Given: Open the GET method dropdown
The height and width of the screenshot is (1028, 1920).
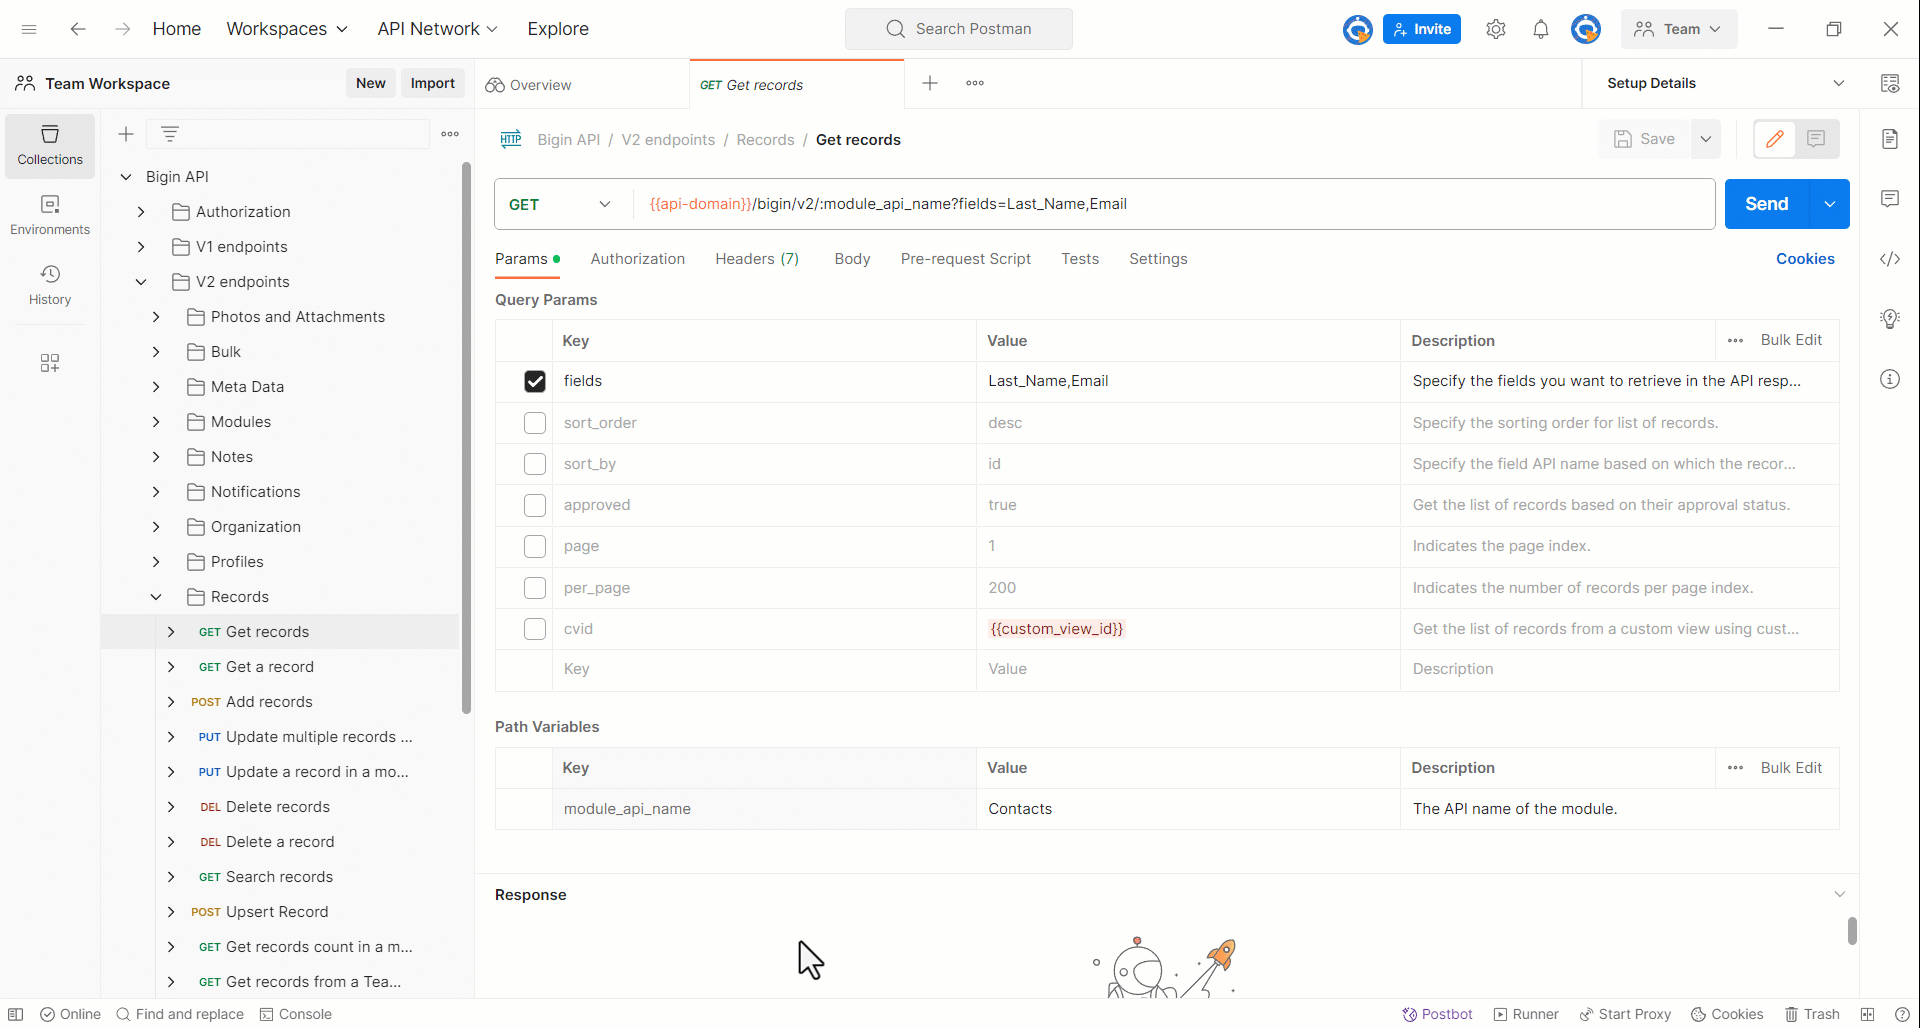Looking at the screenshot, I should 604,204.
